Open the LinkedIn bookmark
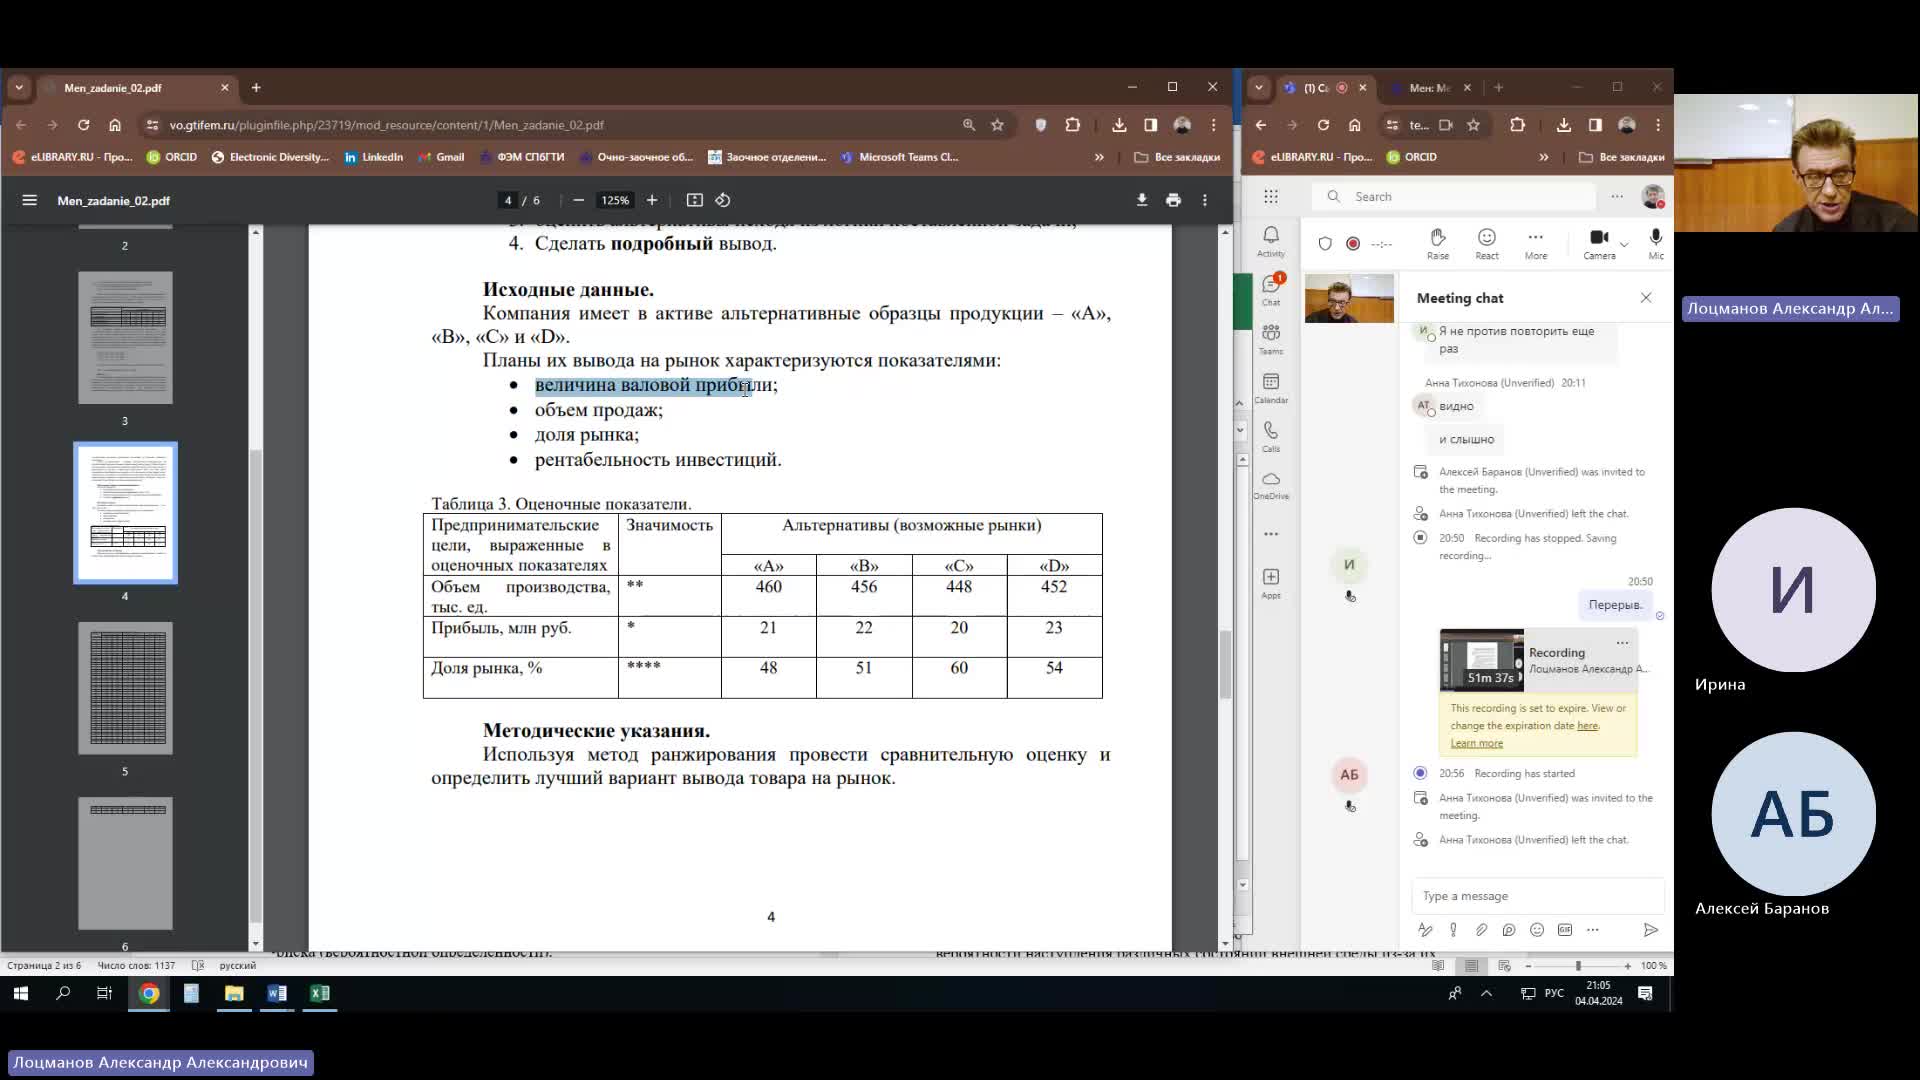1920x1080 pixels. pyautogui.click(x=373, y=157)
